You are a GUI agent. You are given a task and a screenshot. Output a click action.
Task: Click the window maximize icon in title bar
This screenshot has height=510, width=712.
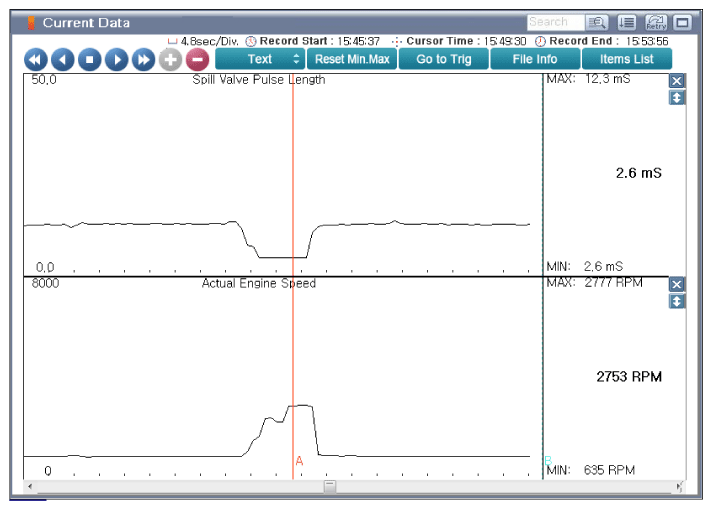pyautogui.click(x=682, y=22)
